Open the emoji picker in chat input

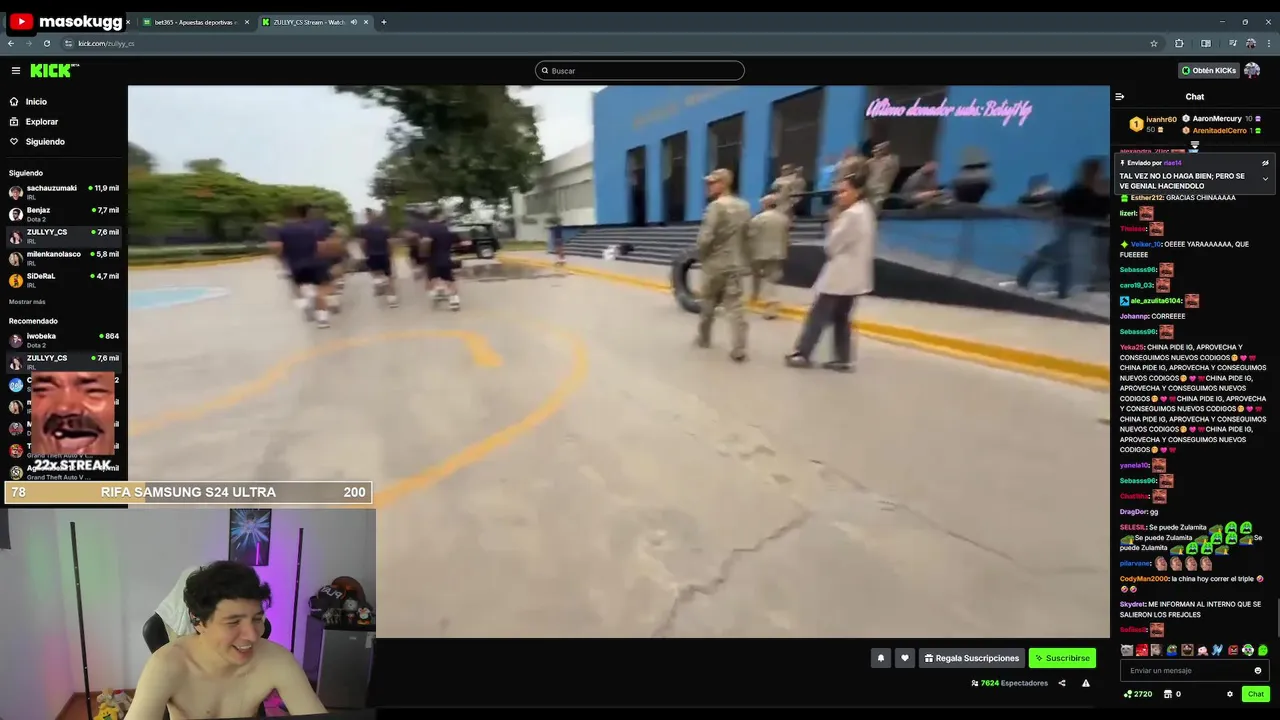click(x=1258, y=670)
